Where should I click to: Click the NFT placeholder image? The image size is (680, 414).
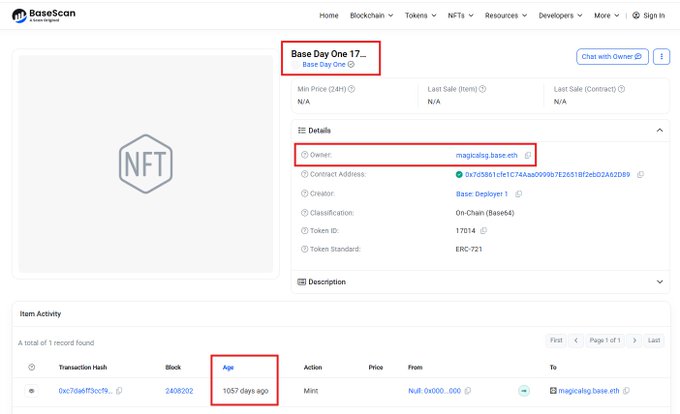[x=146, y=164]
